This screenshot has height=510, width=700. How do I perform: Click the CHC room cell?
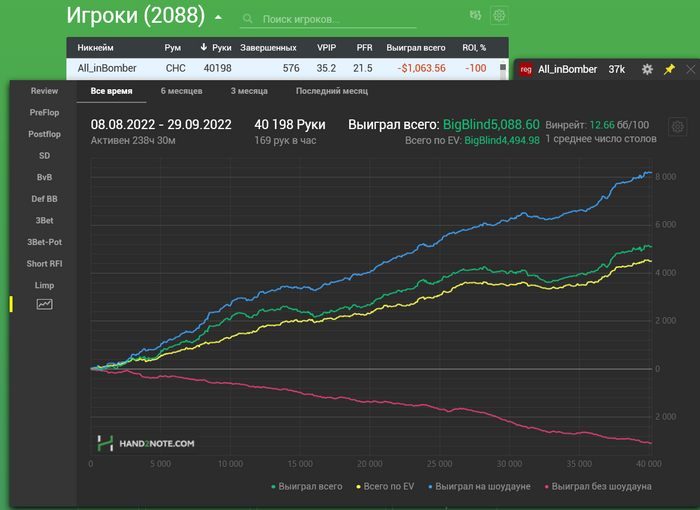coord(175,68)
